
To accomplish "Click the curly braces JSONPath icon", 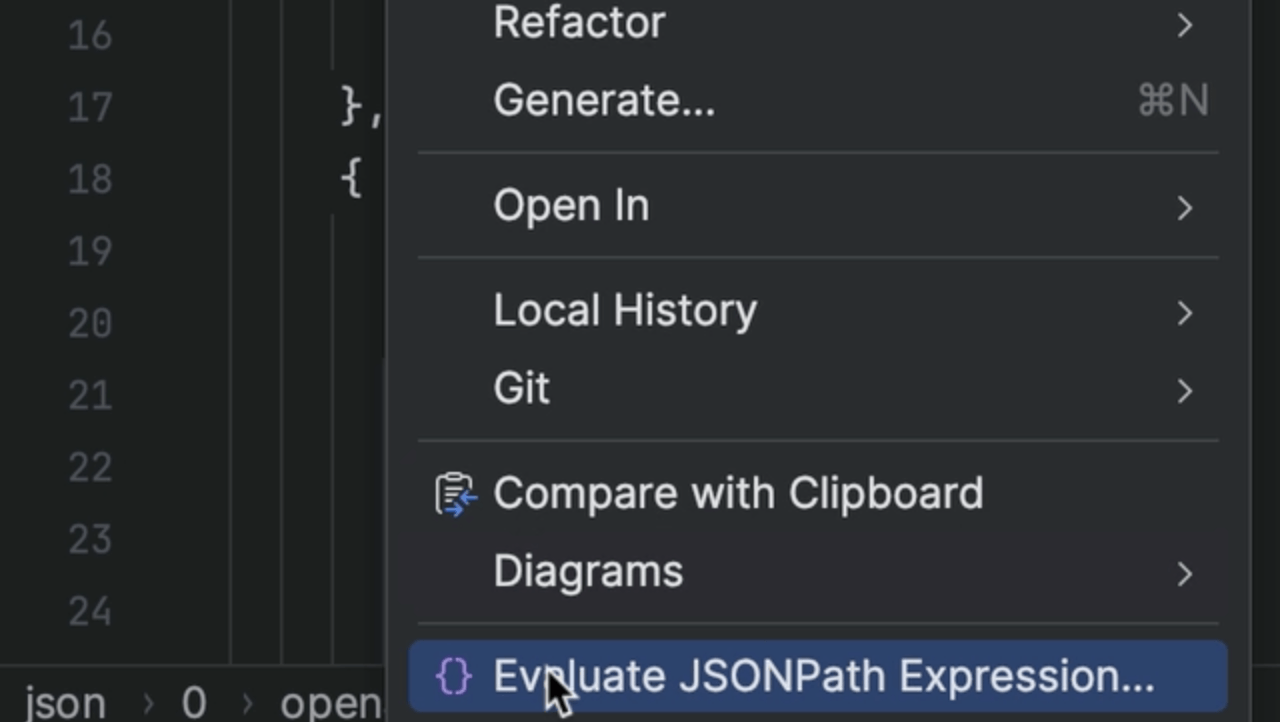I will 454,676.
